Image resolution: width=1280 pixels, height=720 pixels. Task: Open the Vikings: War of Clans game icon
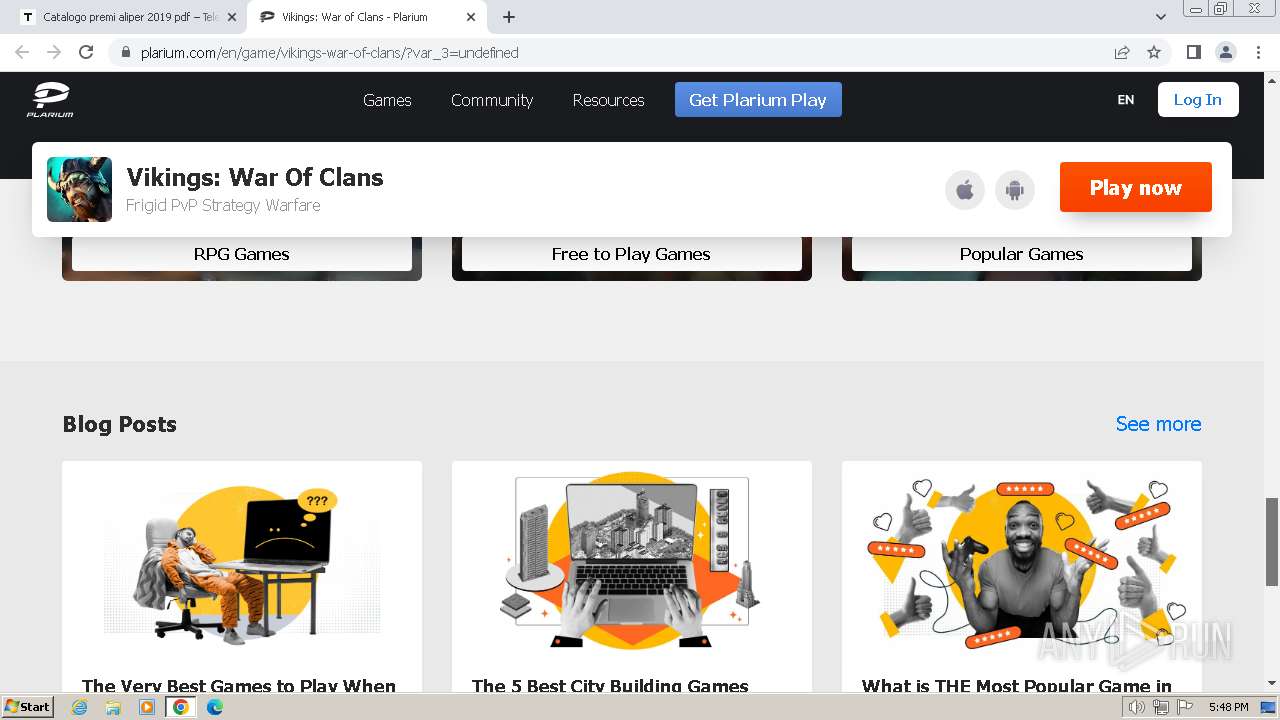[79, 189]
